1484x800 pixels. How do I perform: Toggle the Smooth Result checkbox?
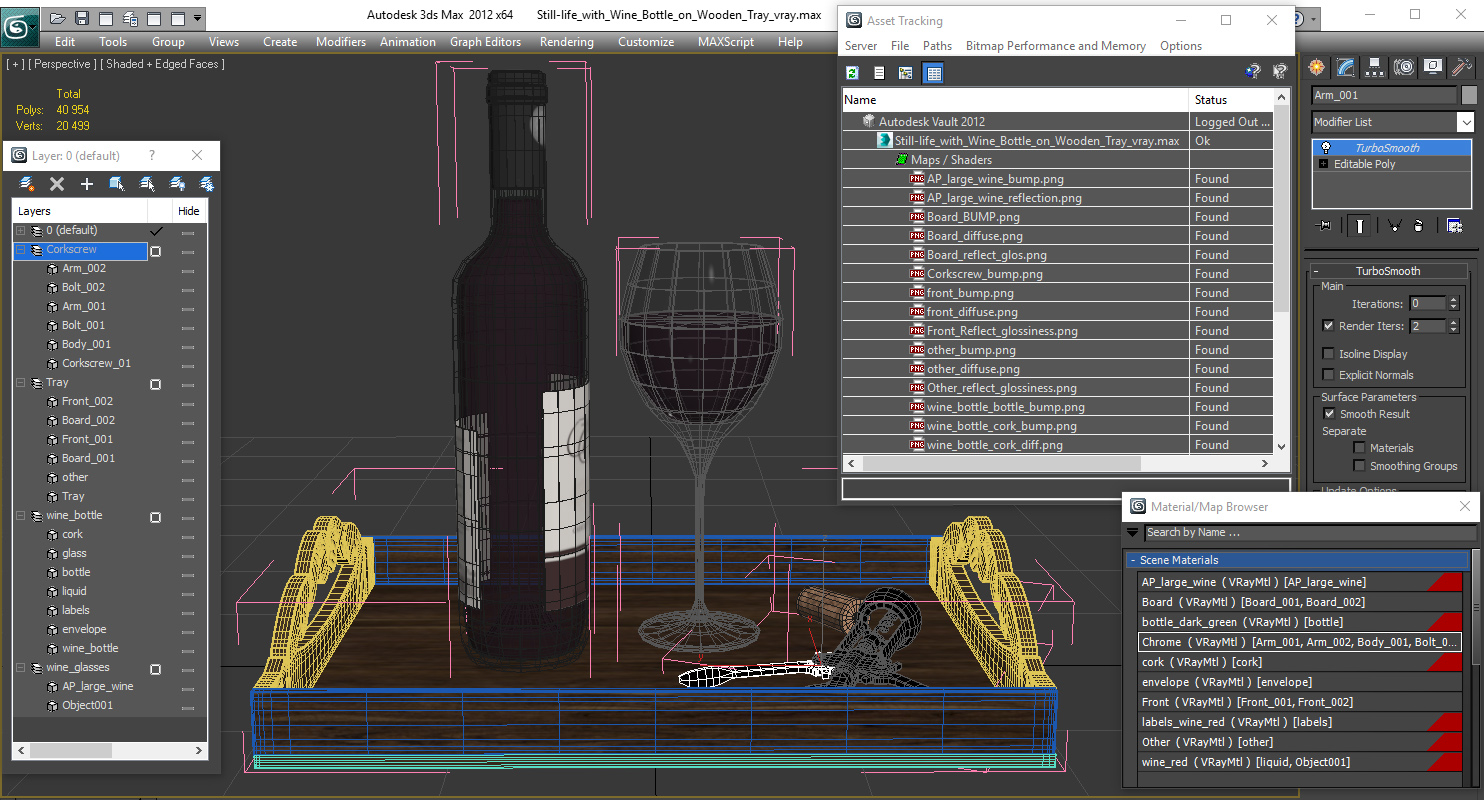pos(1329,414)
